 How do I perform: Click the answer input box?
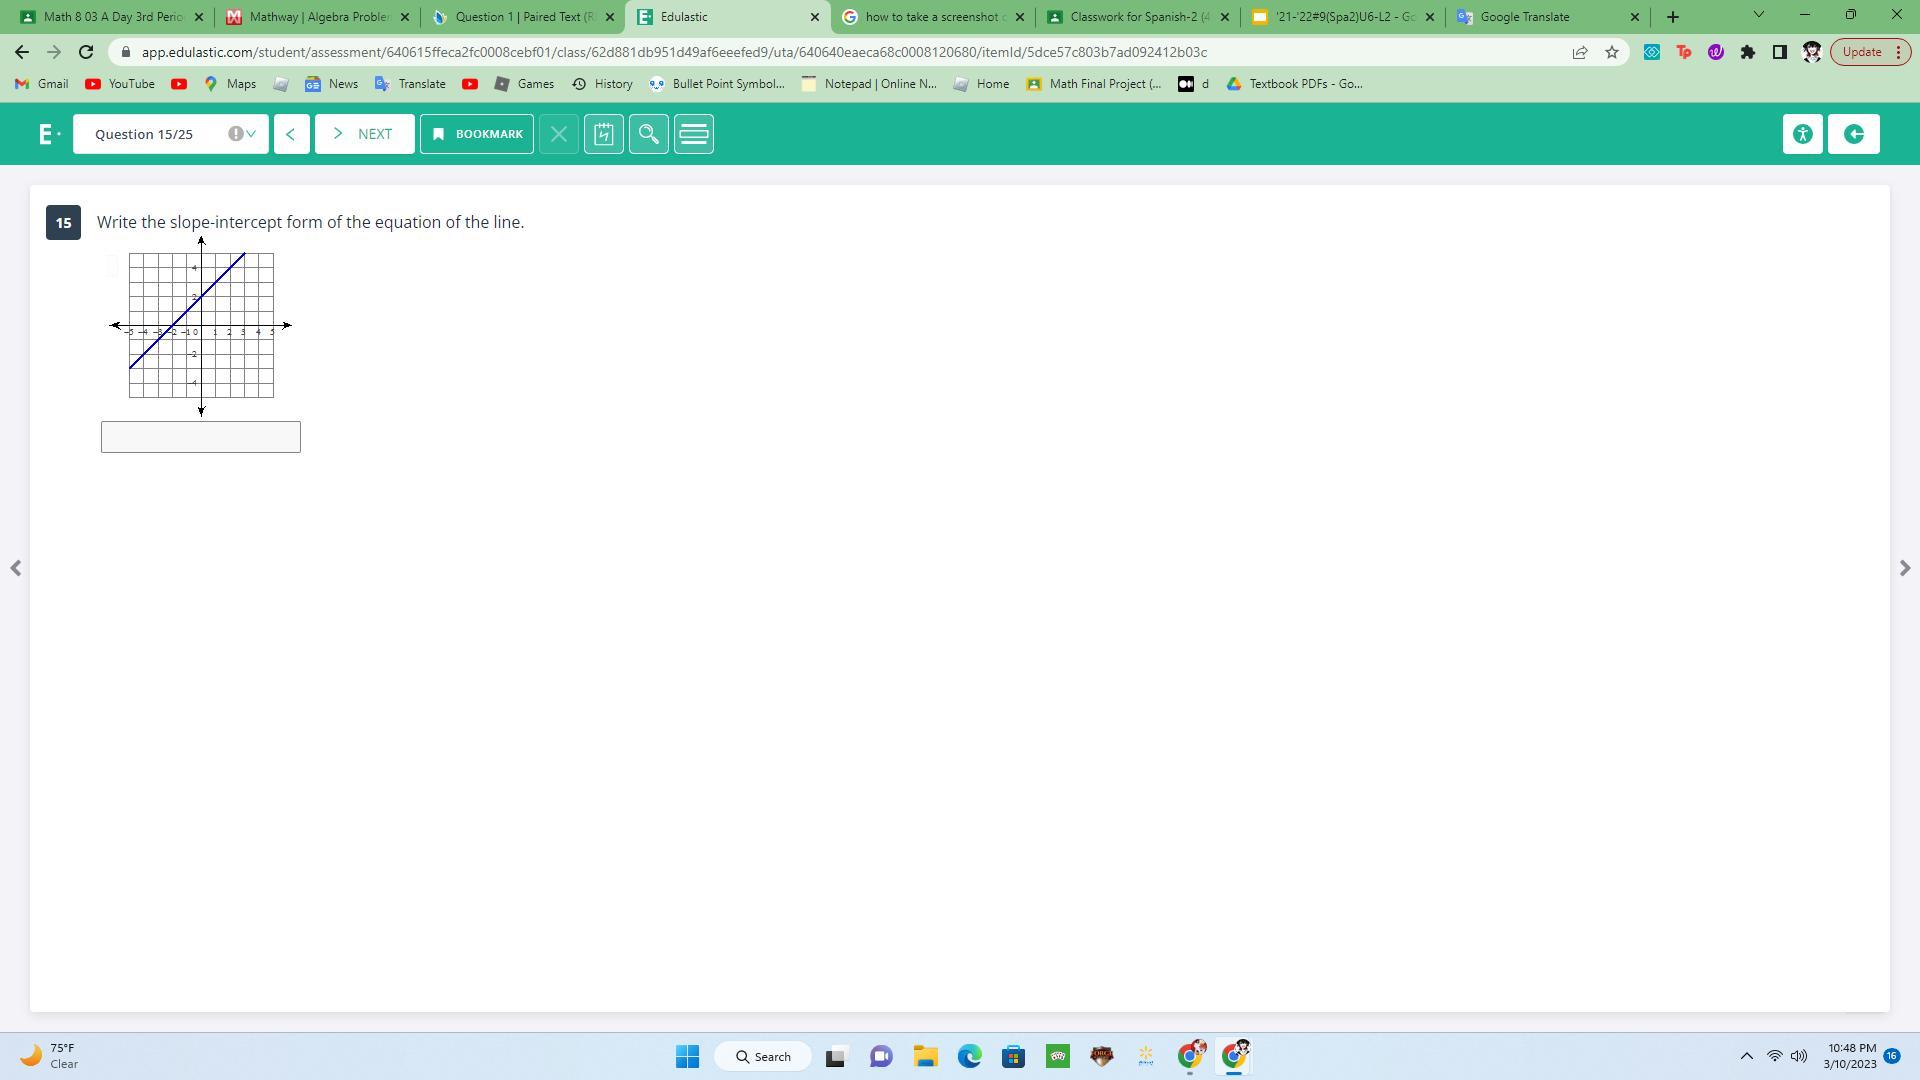(200, 437)
